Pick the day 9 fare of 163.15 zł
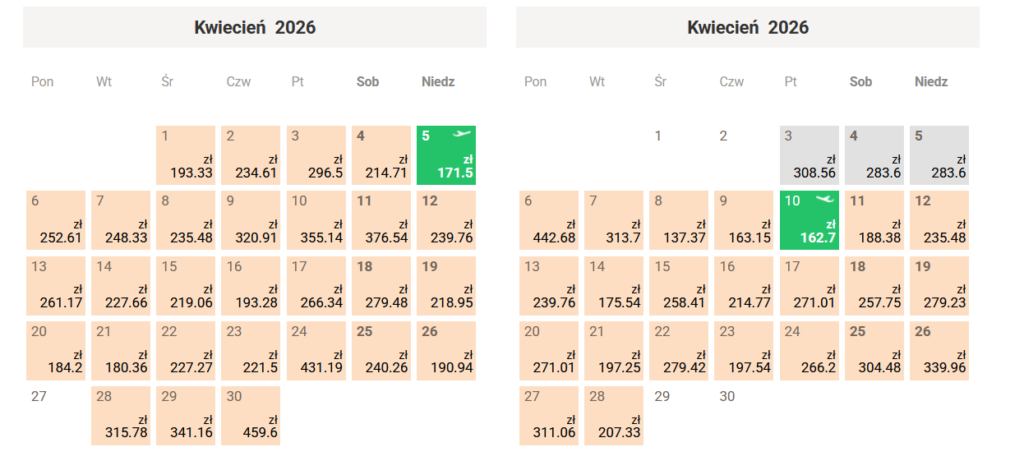This screenshot has height=461, width=1024. [744, 220]
